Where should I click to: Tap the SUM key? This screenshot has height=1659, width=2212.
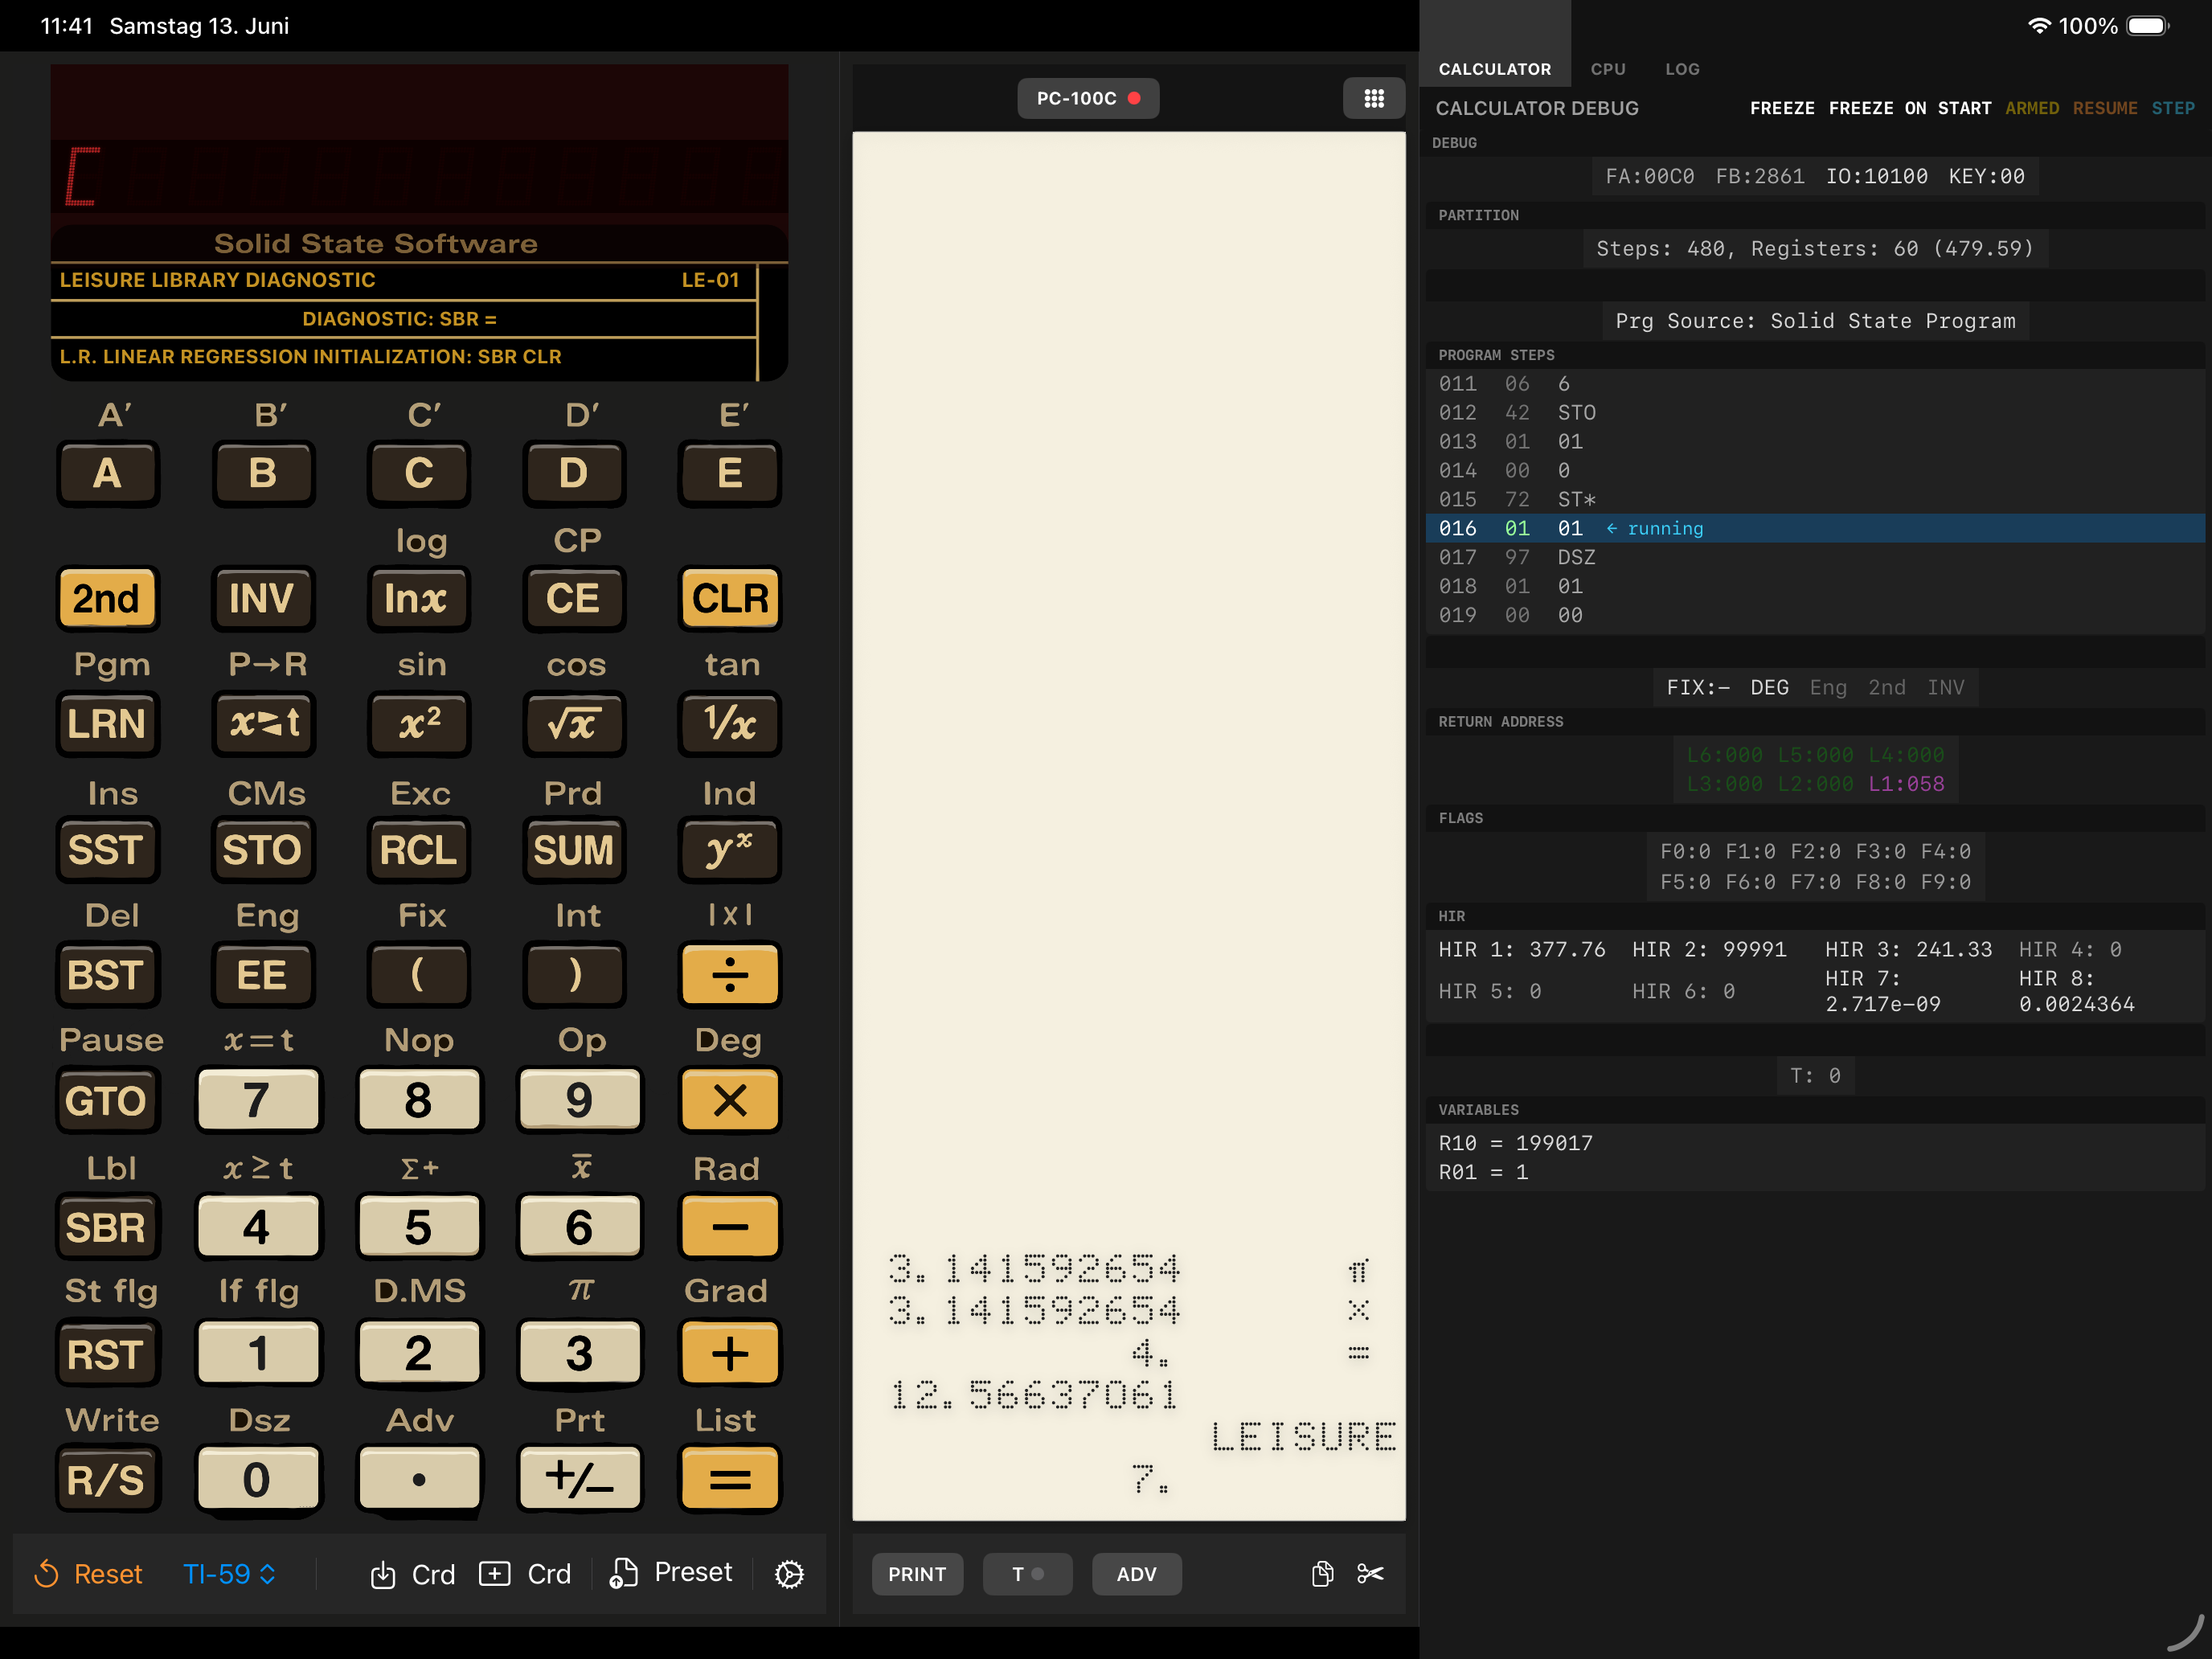pos(573,849)
